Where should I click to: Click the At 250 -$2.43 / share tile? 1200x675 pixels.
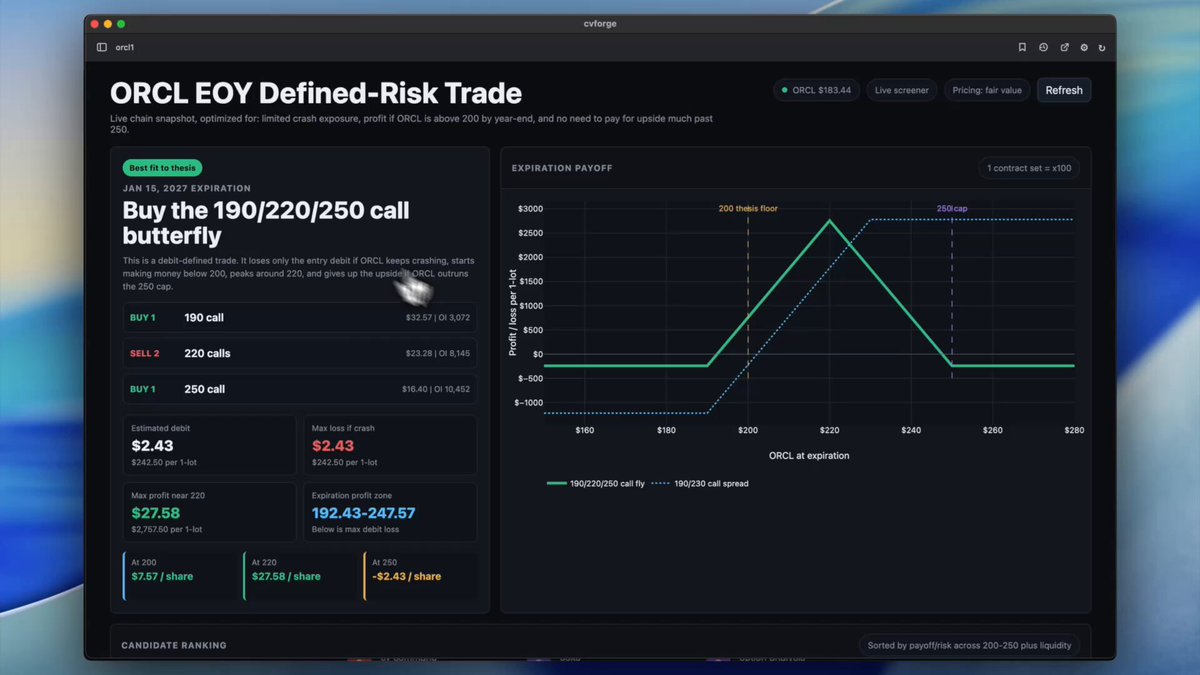point(420,575)
